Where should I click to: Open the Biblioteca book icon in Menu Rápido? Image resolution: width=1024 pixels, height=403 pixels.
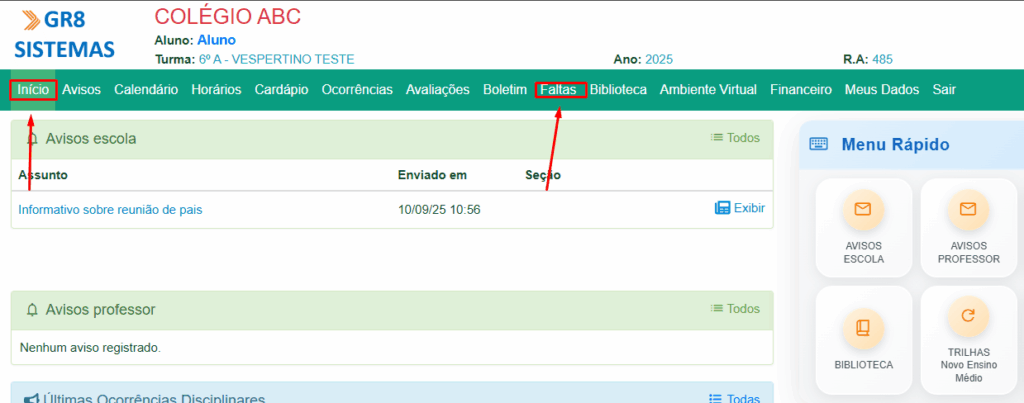coord(862,327)
